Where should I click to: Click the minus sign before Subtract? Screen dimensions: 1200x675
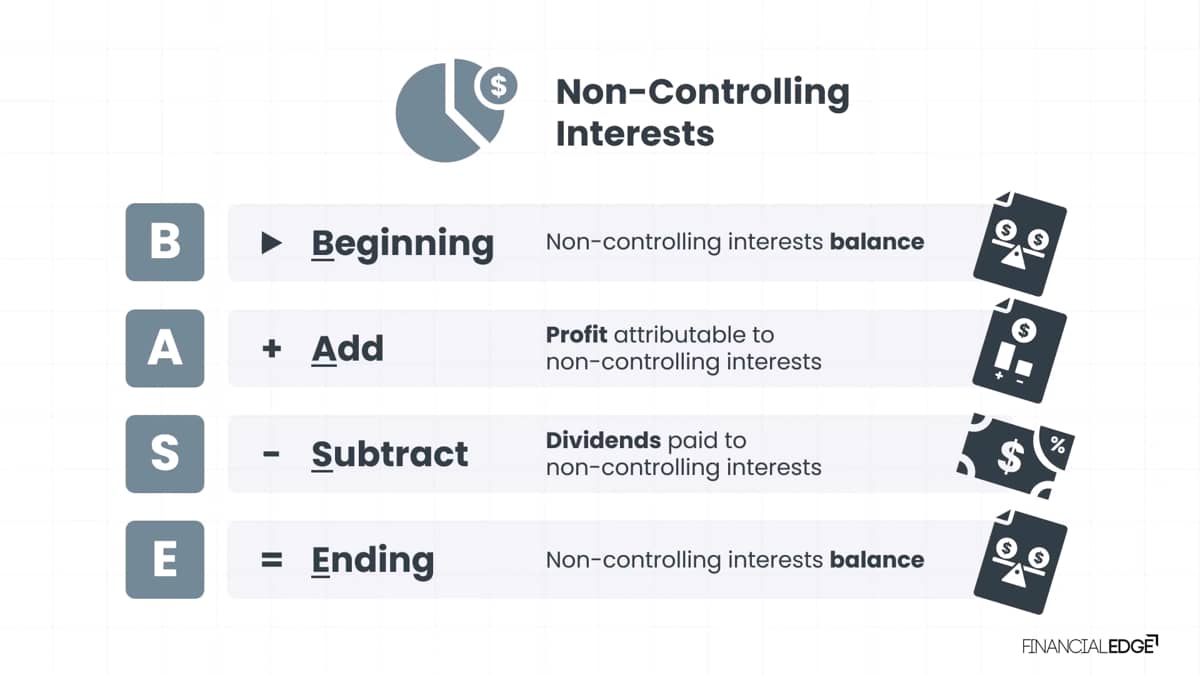pyautogui.click(x=271, y=455)
